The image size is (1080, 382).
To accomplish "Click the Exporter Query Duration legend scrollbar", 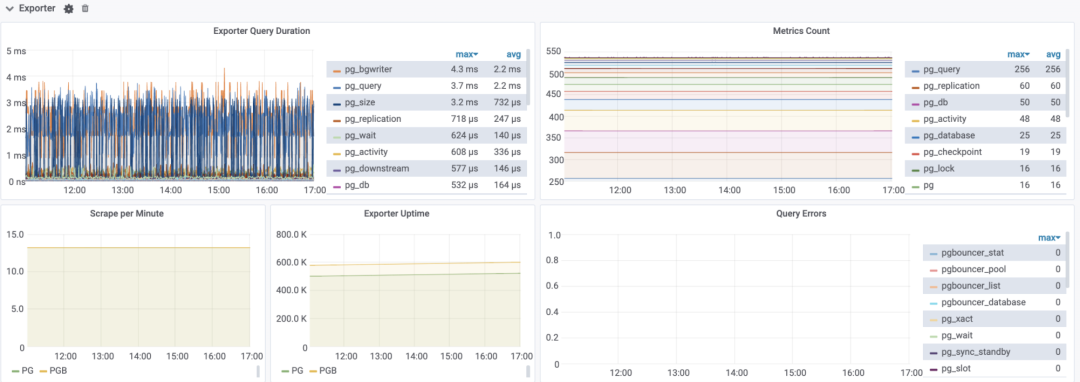I will 528,77.
